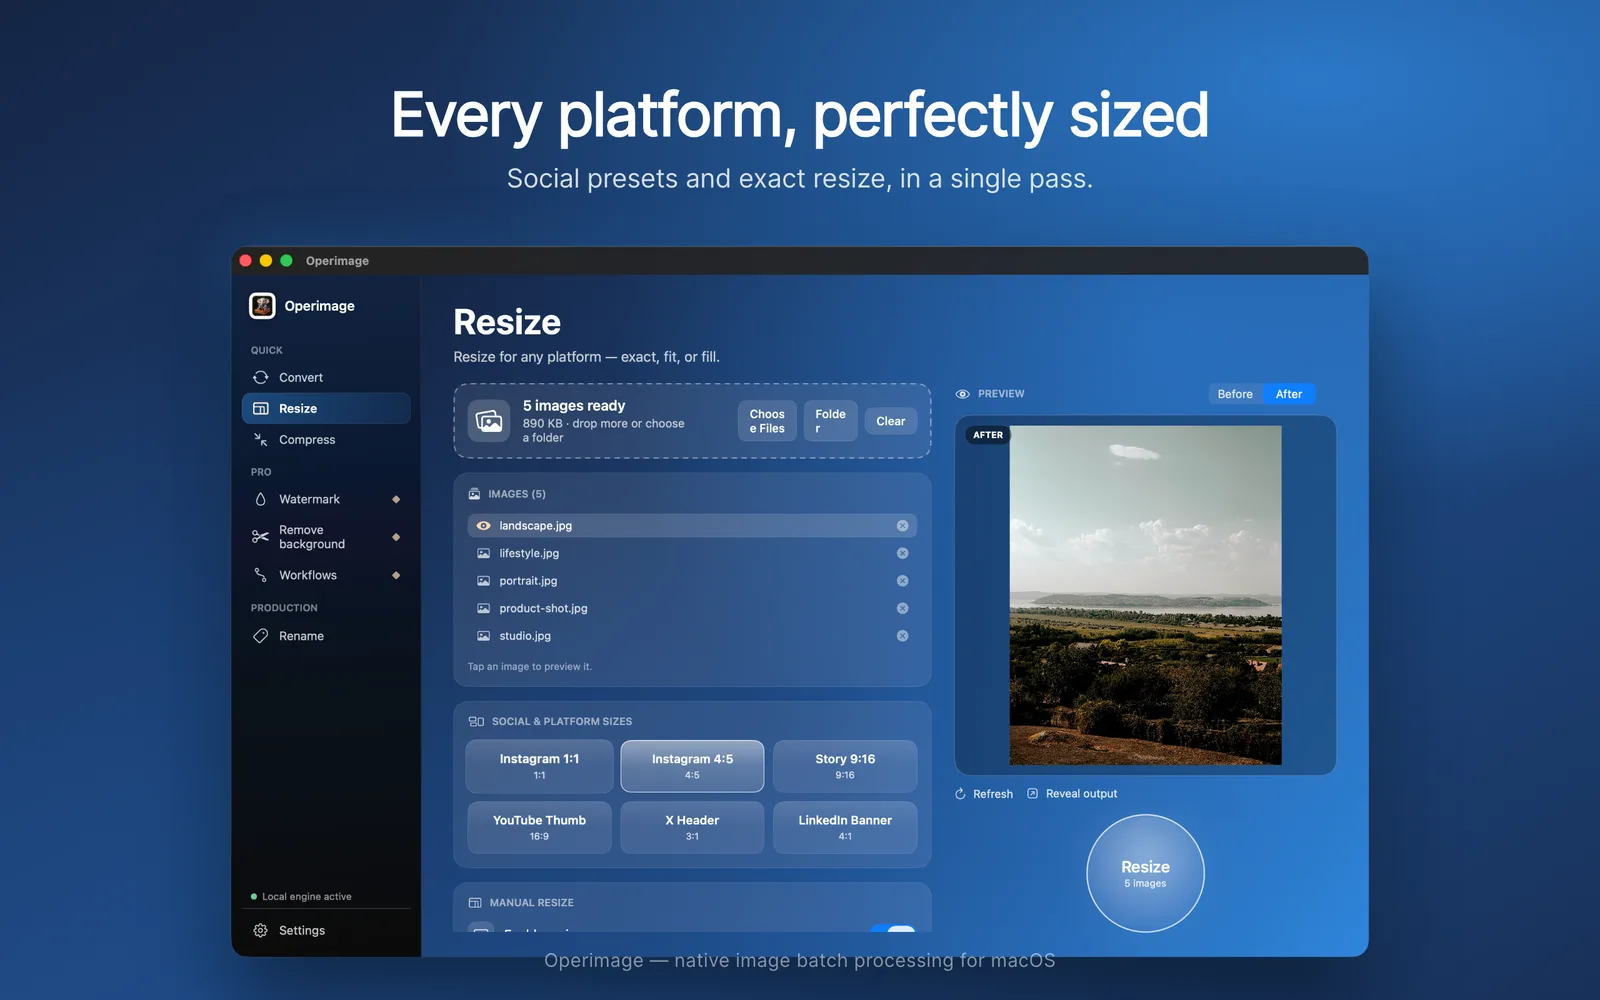Choose the X Header 3:1 preset
The height and width of the screenshot is (1000, 1600).
pyautogui.click(x=692, y=827)
